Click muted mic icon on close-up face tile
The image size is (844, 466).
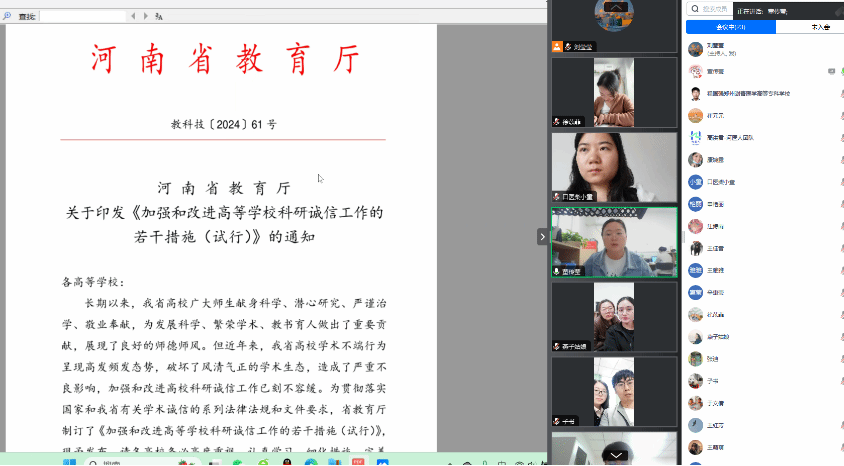pos(557,197)
